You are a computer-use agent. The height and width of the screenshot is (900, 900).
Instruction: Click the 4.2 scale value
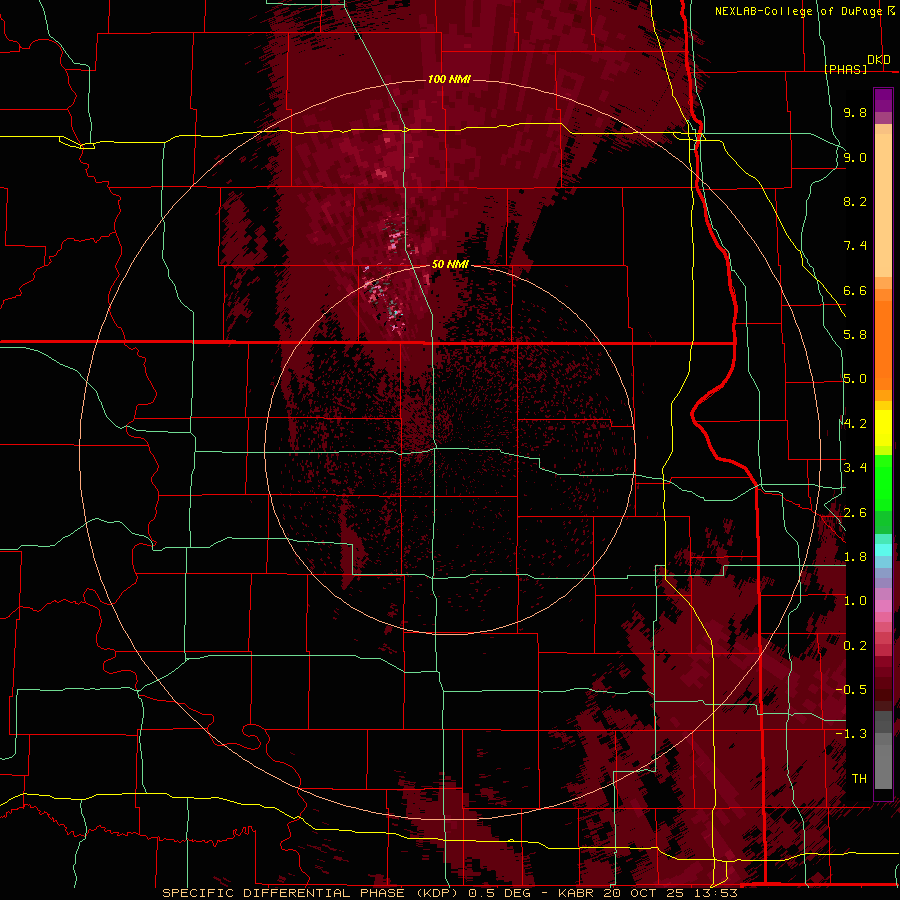click(855, 424)
